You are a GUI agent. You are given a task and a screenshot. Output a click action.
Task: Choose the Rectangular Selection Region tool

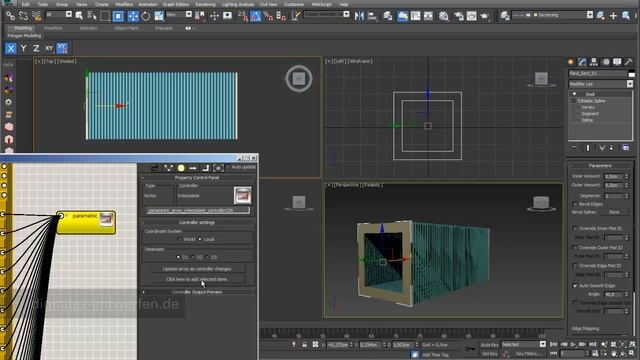105,16
